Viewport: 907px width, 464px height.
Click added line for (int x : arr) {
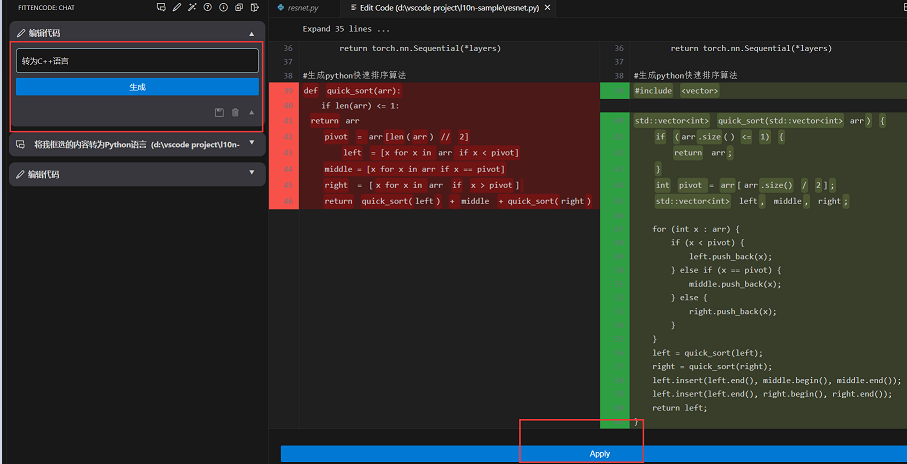(696, 229)
